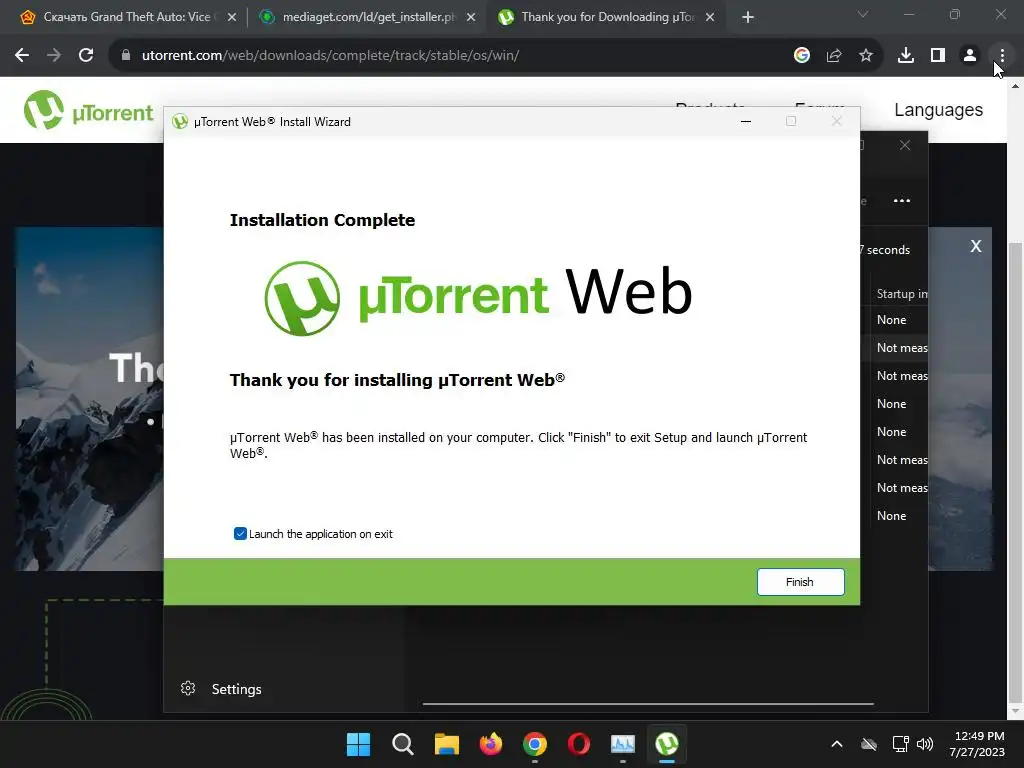Close the Thank you for Downloading tab

(710, 18)
